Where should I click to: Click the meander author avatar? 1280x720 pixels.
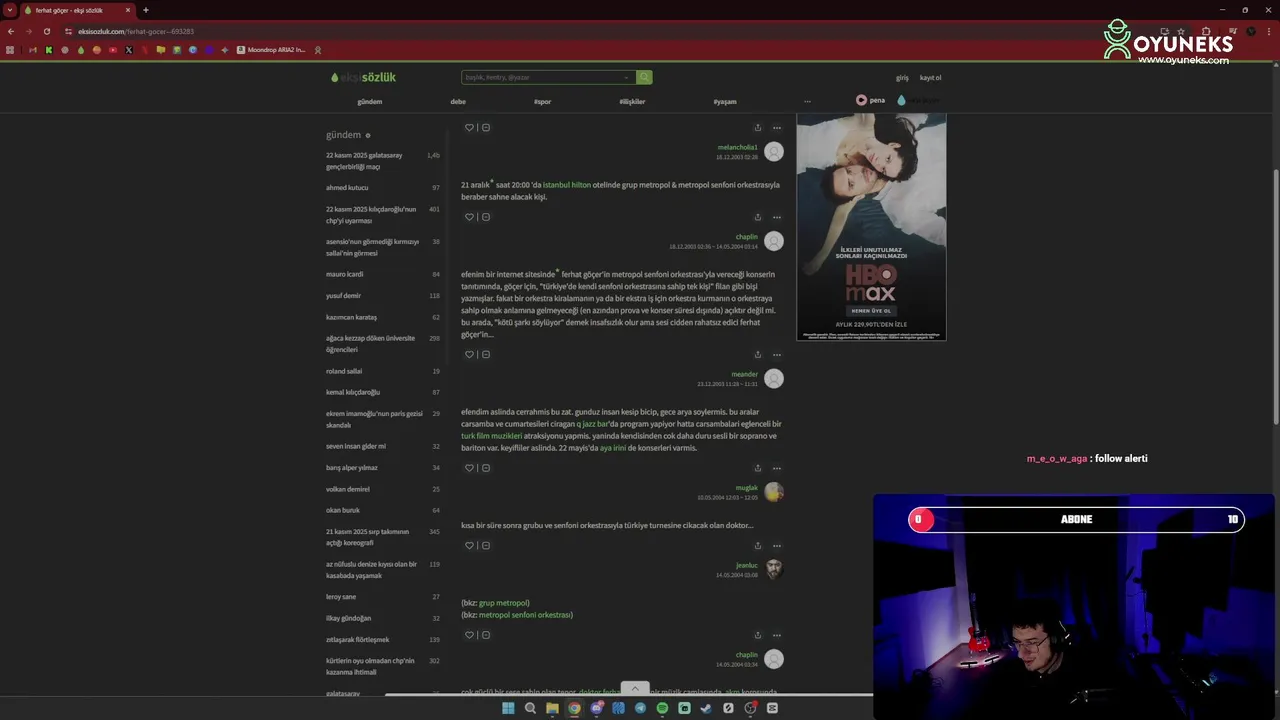pos(774,378)
